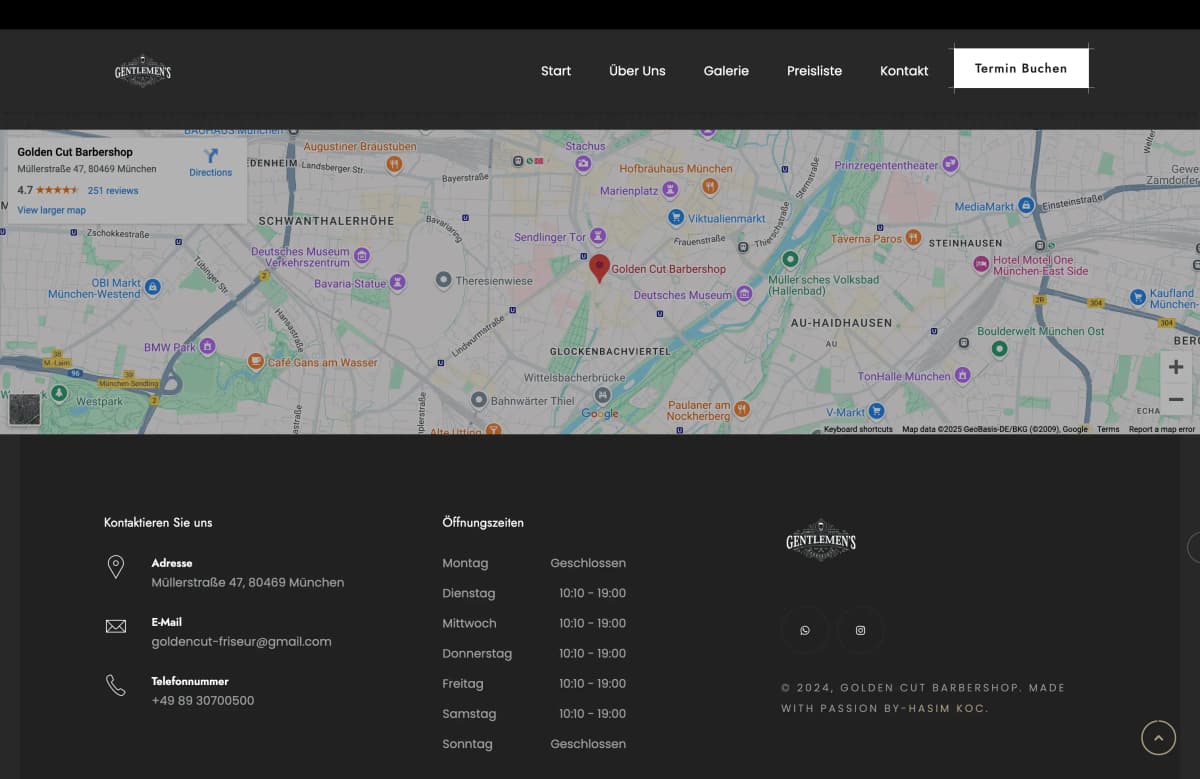The height and width of the screenshot is (779, 1200).
Task: Click the phone icon beside Telefonnummer
Action: pyautogui.click(x=116, y=686)
